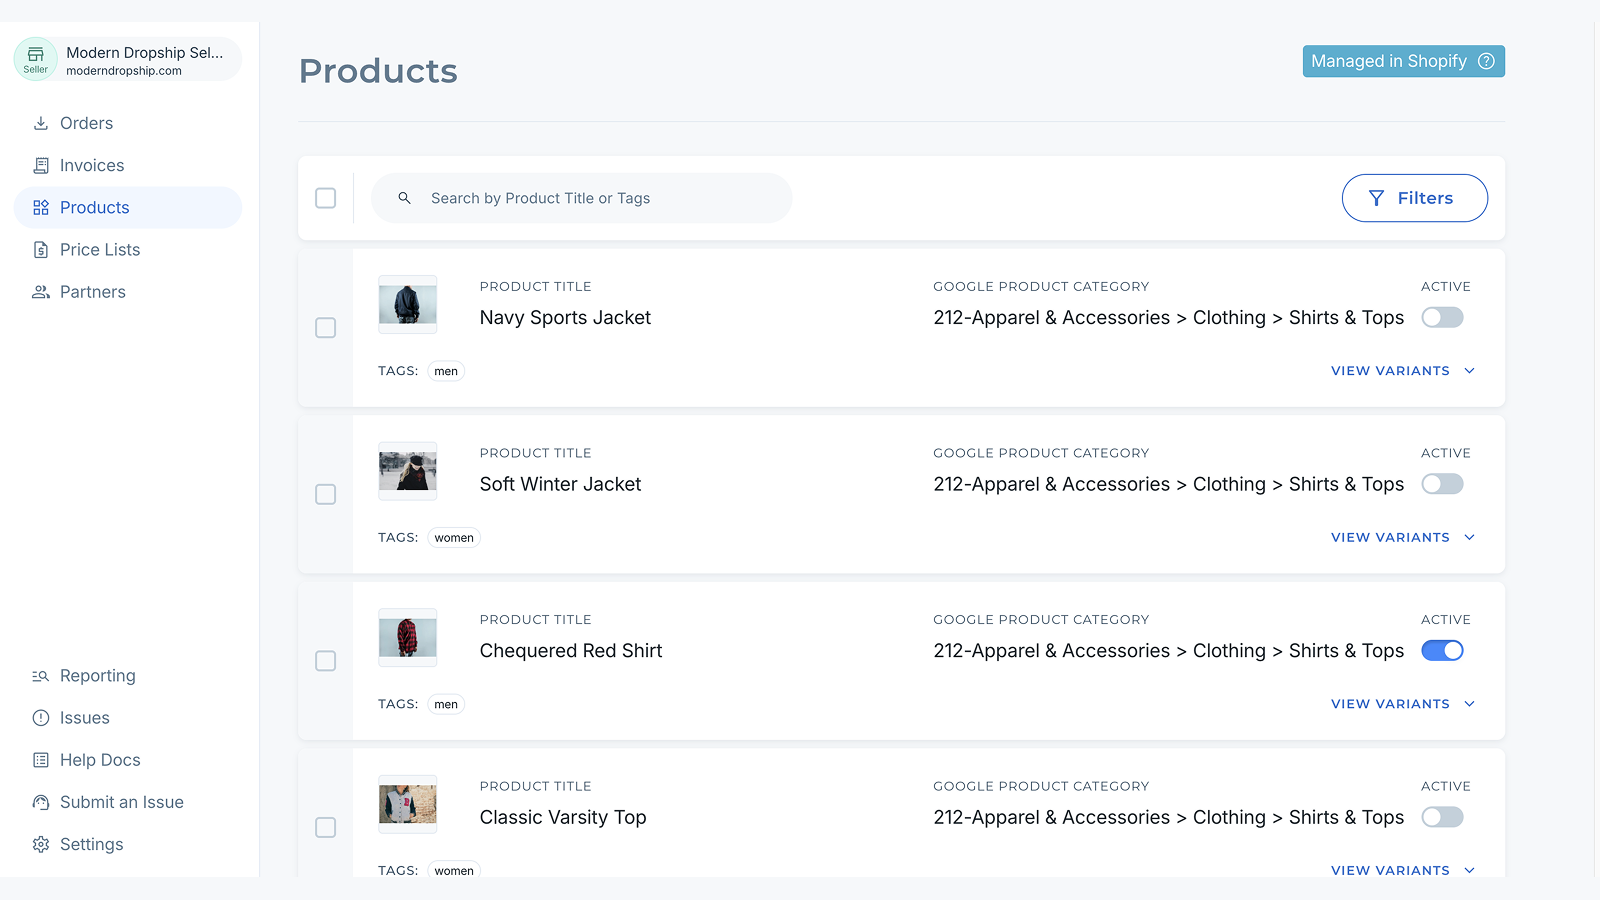Click the Reporting search-list icon
This screenshot has width=1600, height=900.
click(41, 676)
